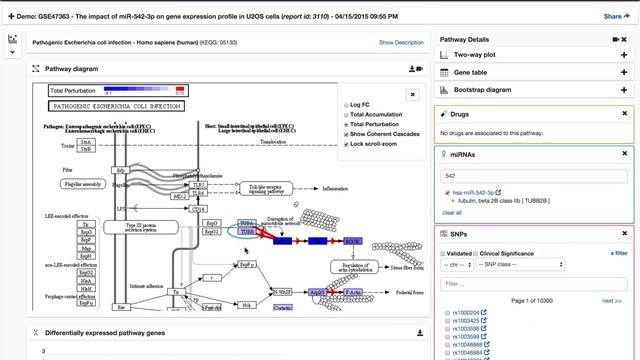Click video icon in Pathway Details header
This screenshot has width=640, height=360.
616,40
